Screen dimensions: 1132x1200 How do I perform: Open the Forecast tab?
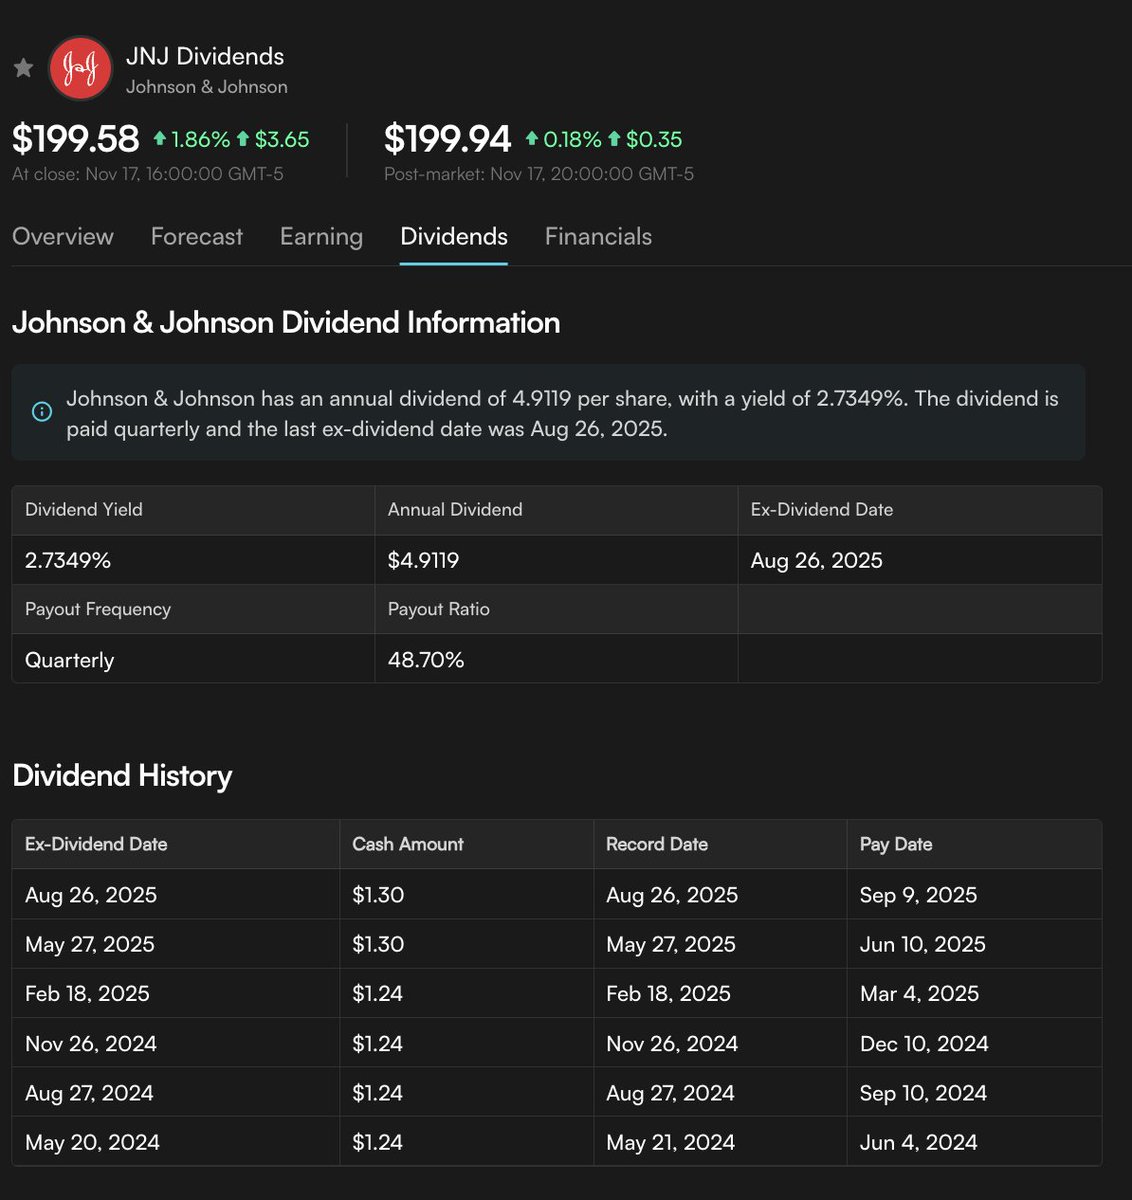196,237
